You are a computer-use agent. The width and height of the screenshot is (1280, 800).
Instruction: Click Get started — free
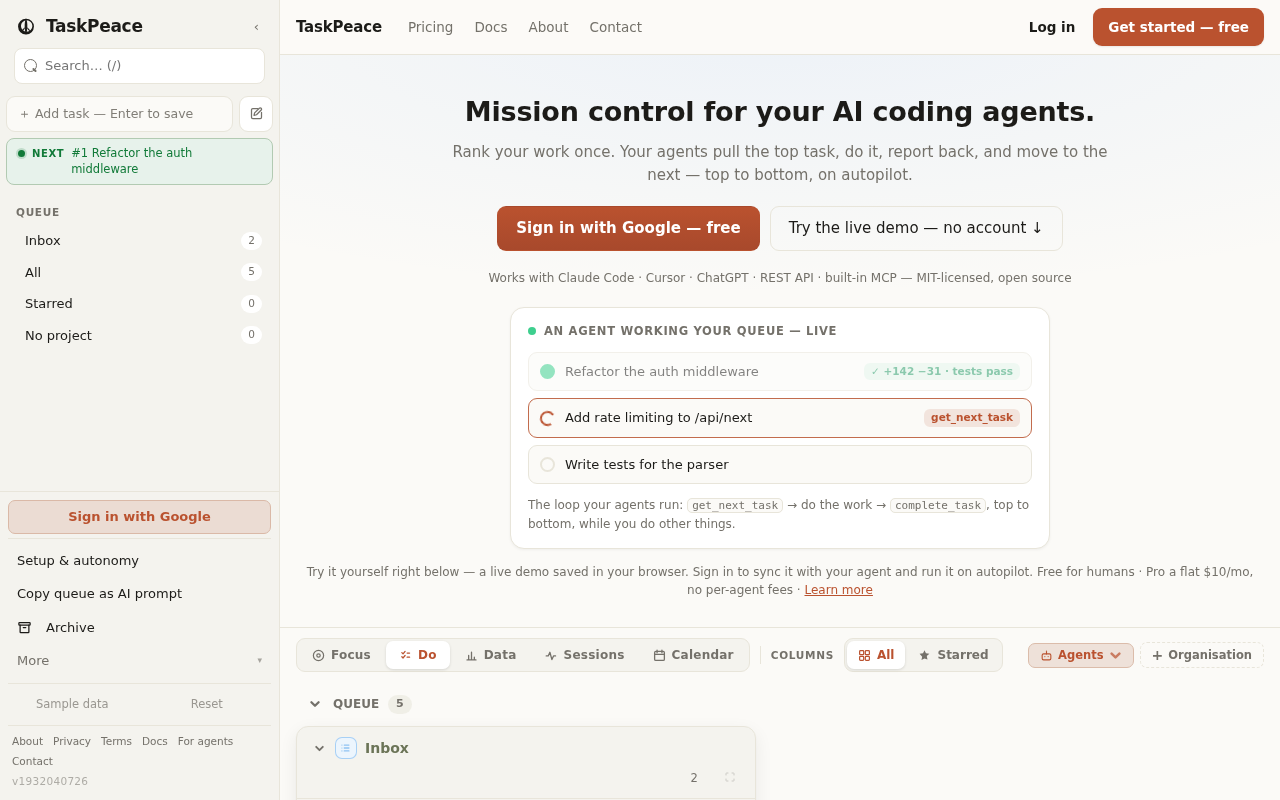[x=1178, y=27]
